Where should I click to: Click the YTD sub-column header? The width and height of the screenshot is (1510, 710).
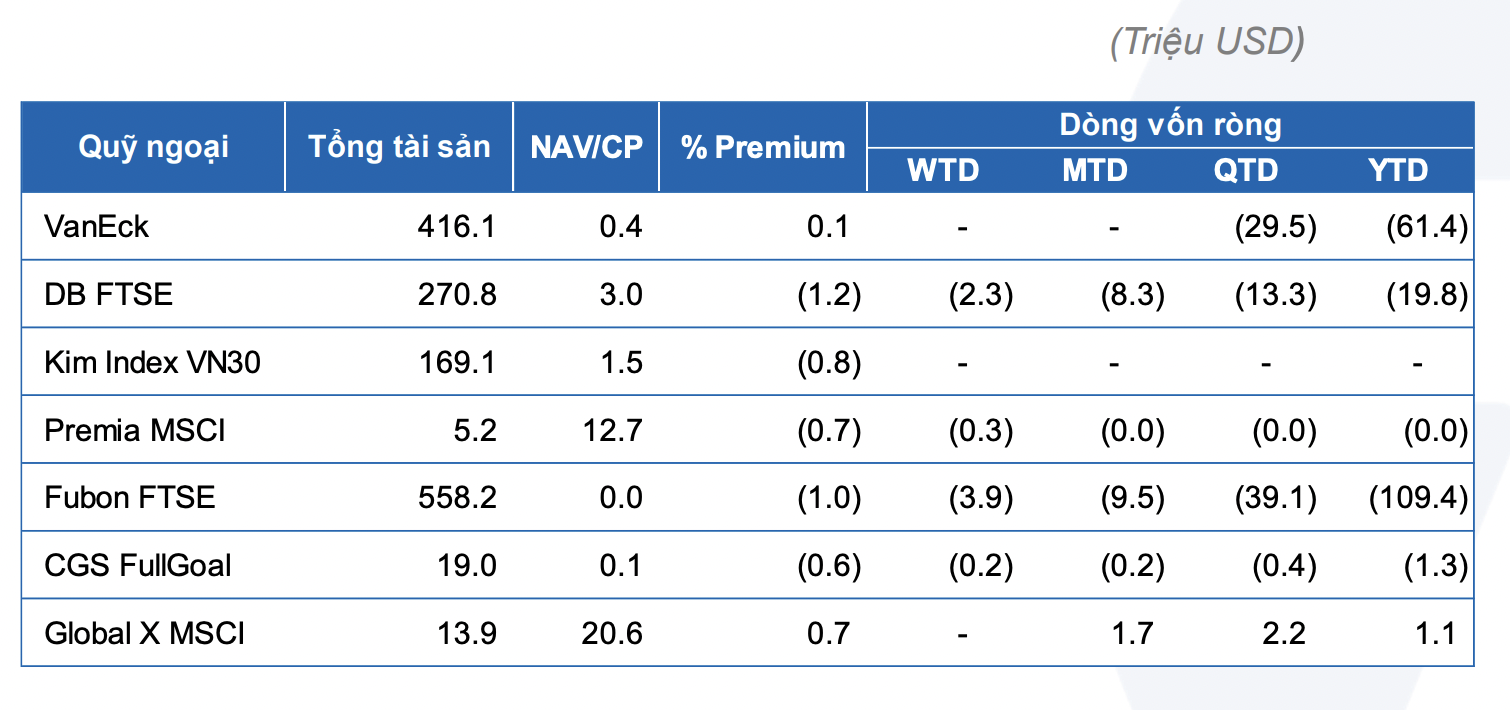click(1398, 171)
